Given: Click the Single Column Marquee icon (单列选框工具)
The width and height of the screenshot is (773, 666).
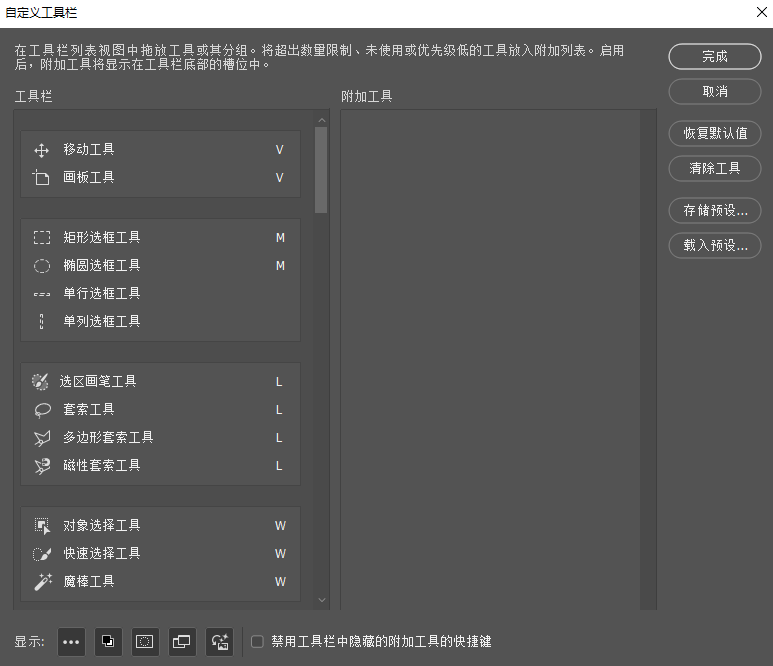Looking at the screenshot, I should pyautogui.click(x=41, y=321).
